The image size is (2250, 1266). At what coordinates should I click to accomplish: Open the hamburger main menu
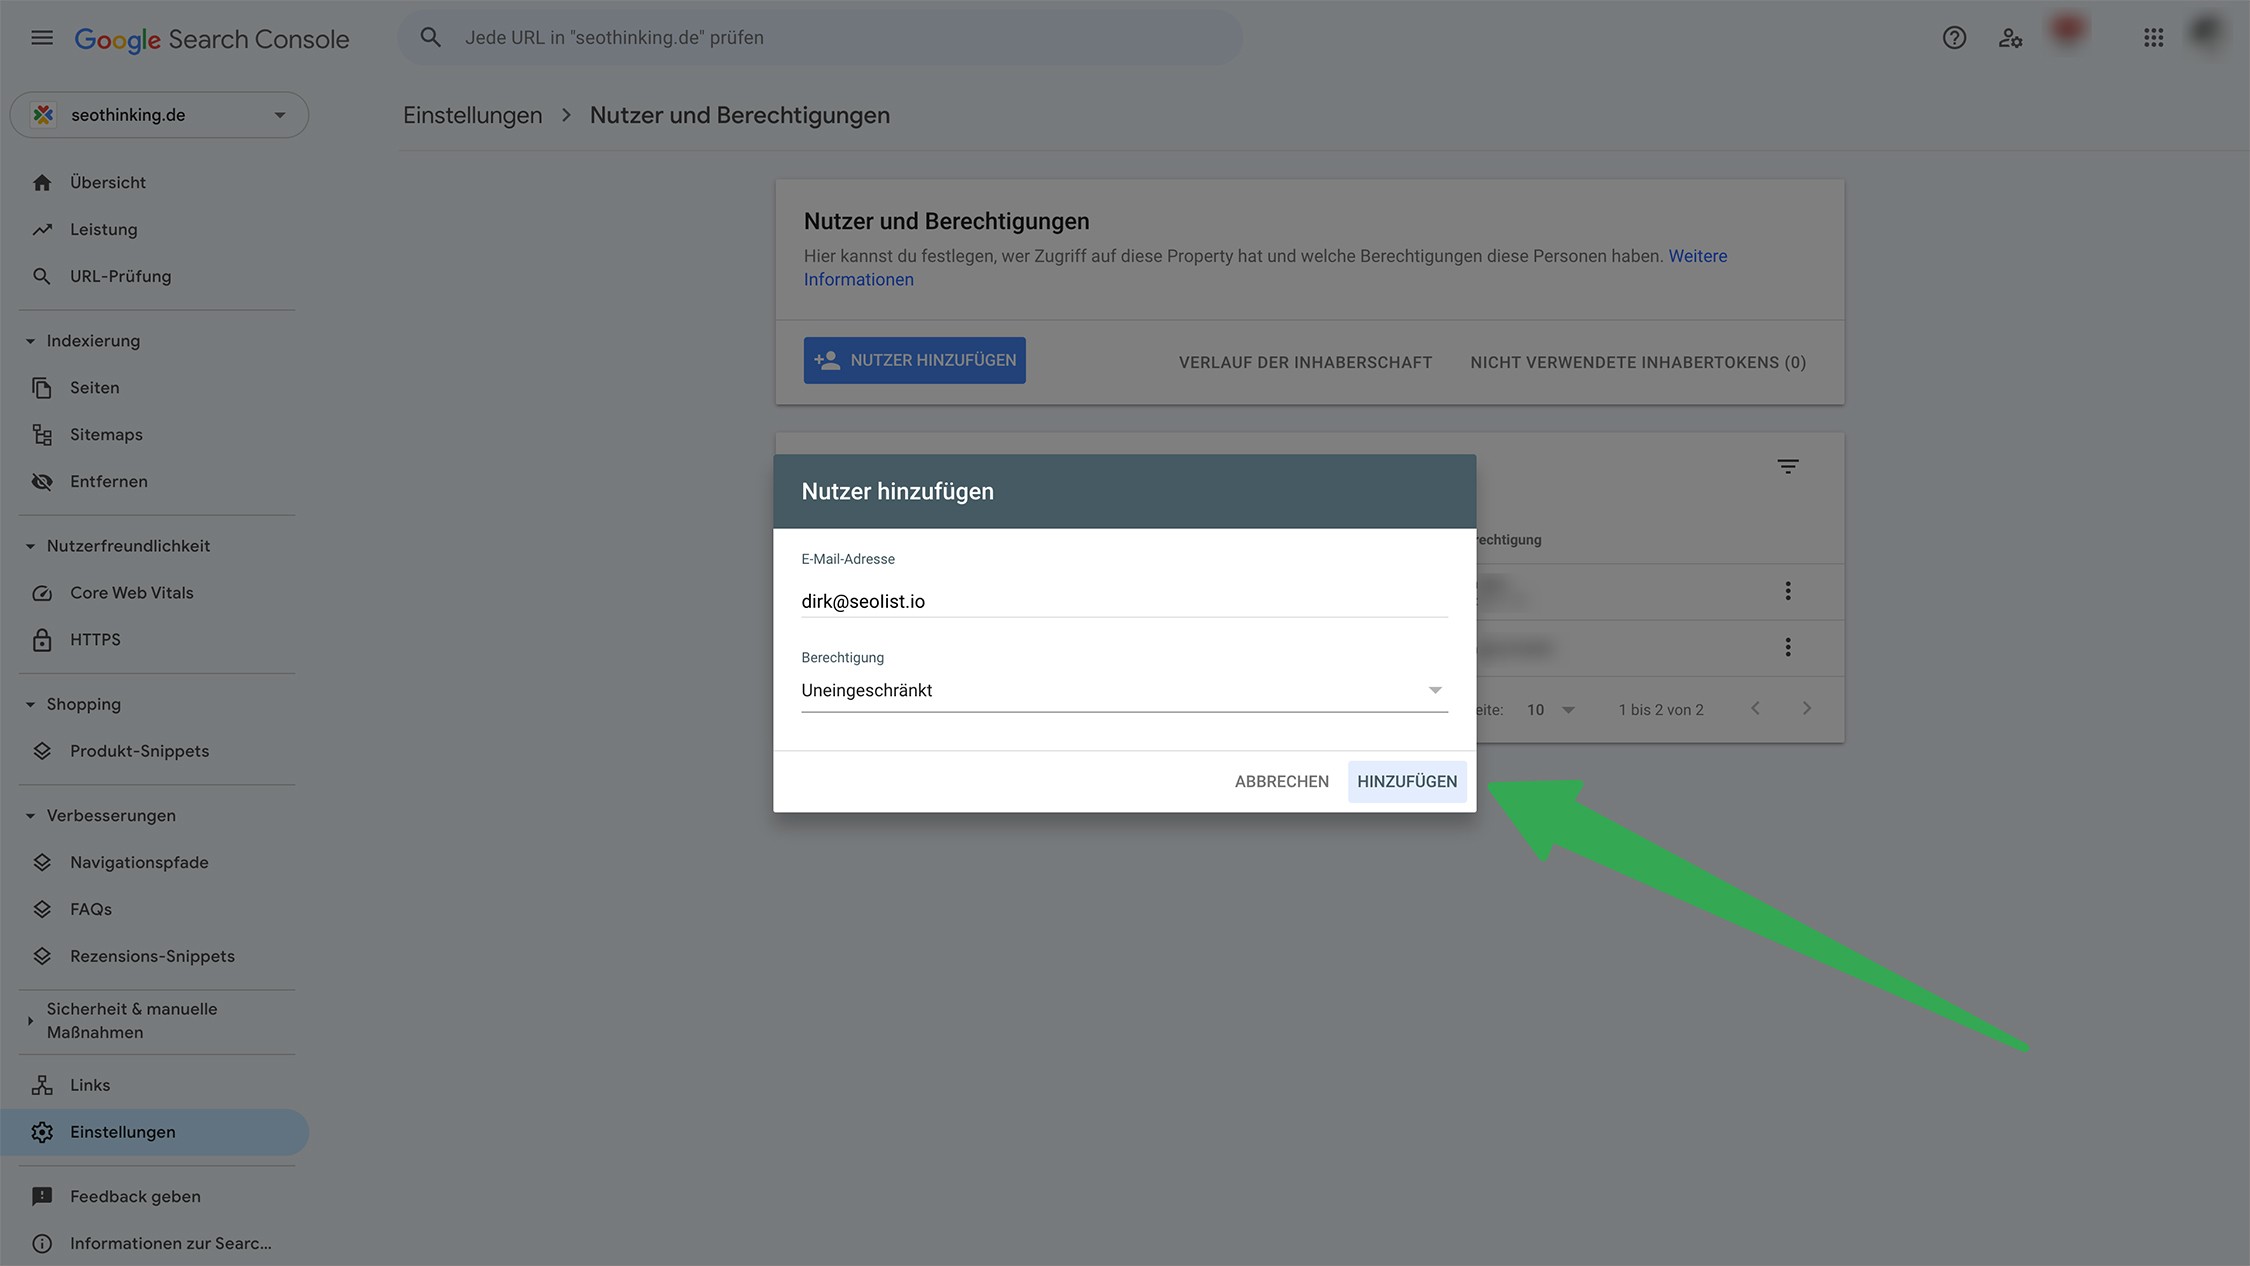(41, 38)
